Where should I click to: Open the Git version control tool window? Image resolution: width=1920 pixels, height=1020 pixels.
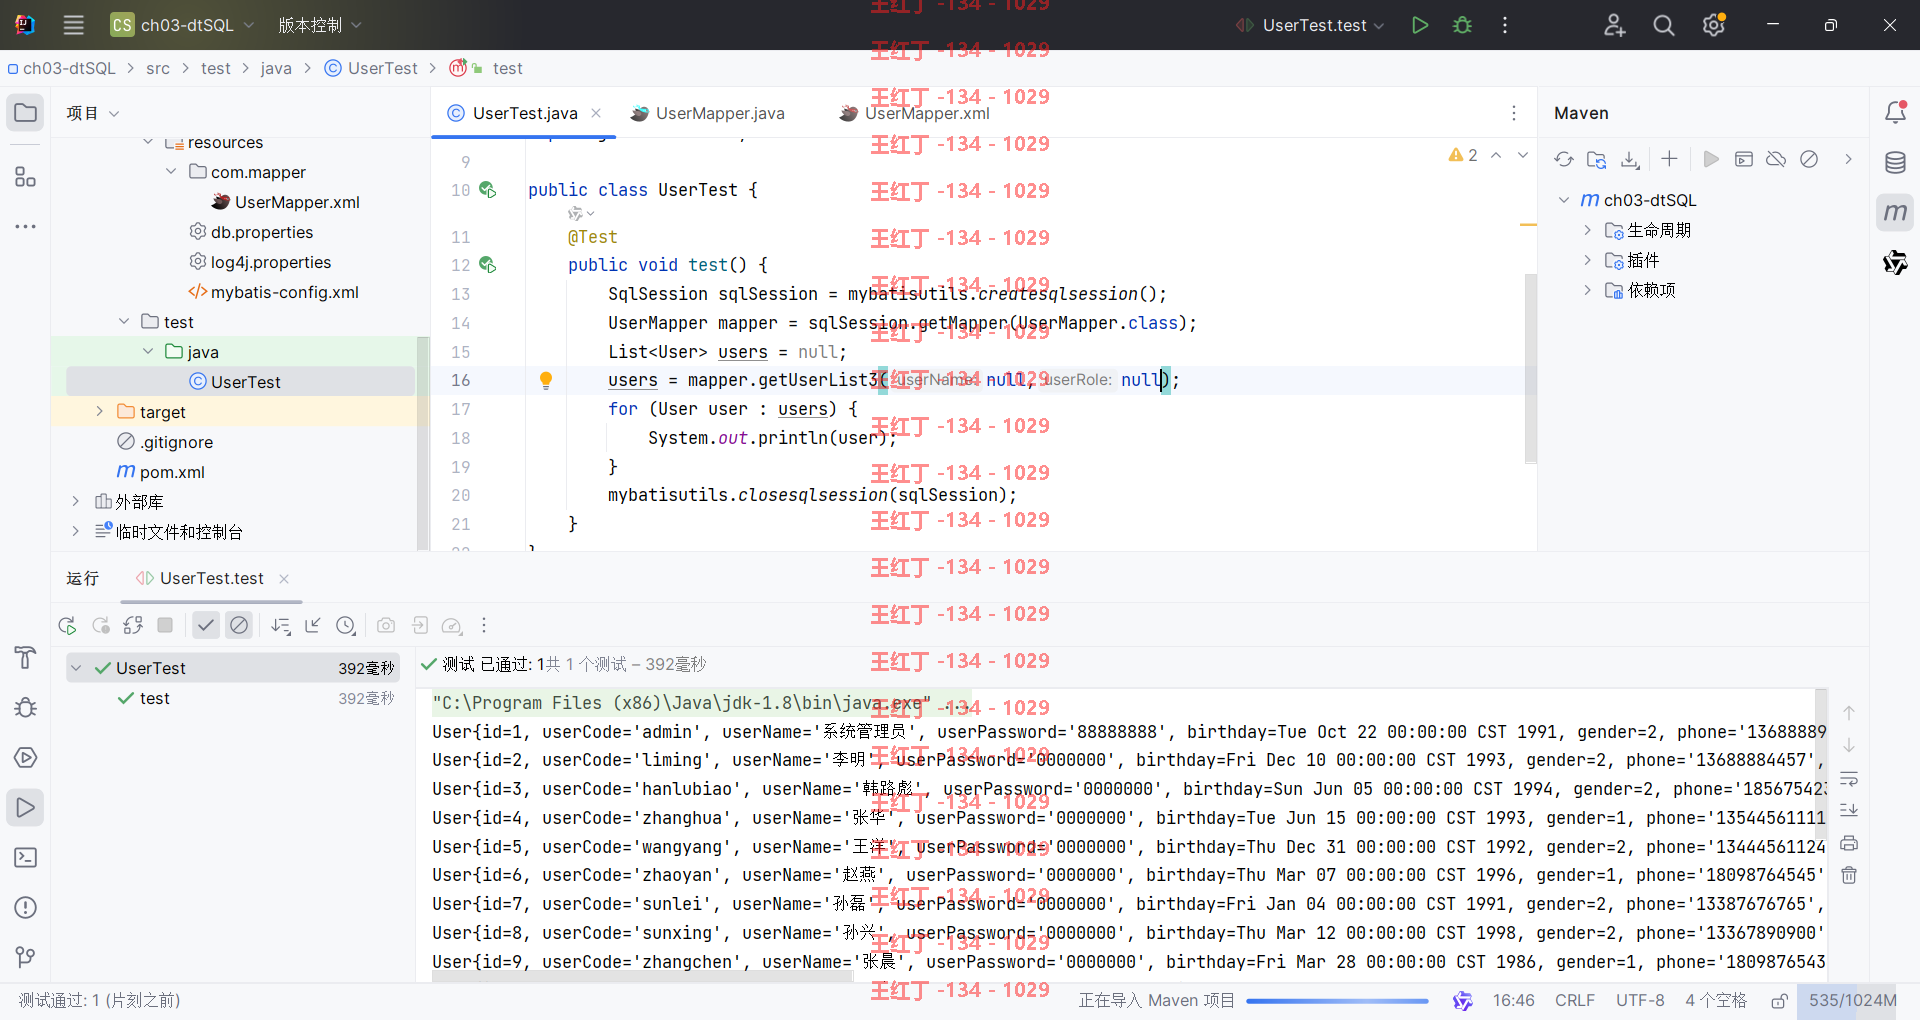[x=26, y=957]
